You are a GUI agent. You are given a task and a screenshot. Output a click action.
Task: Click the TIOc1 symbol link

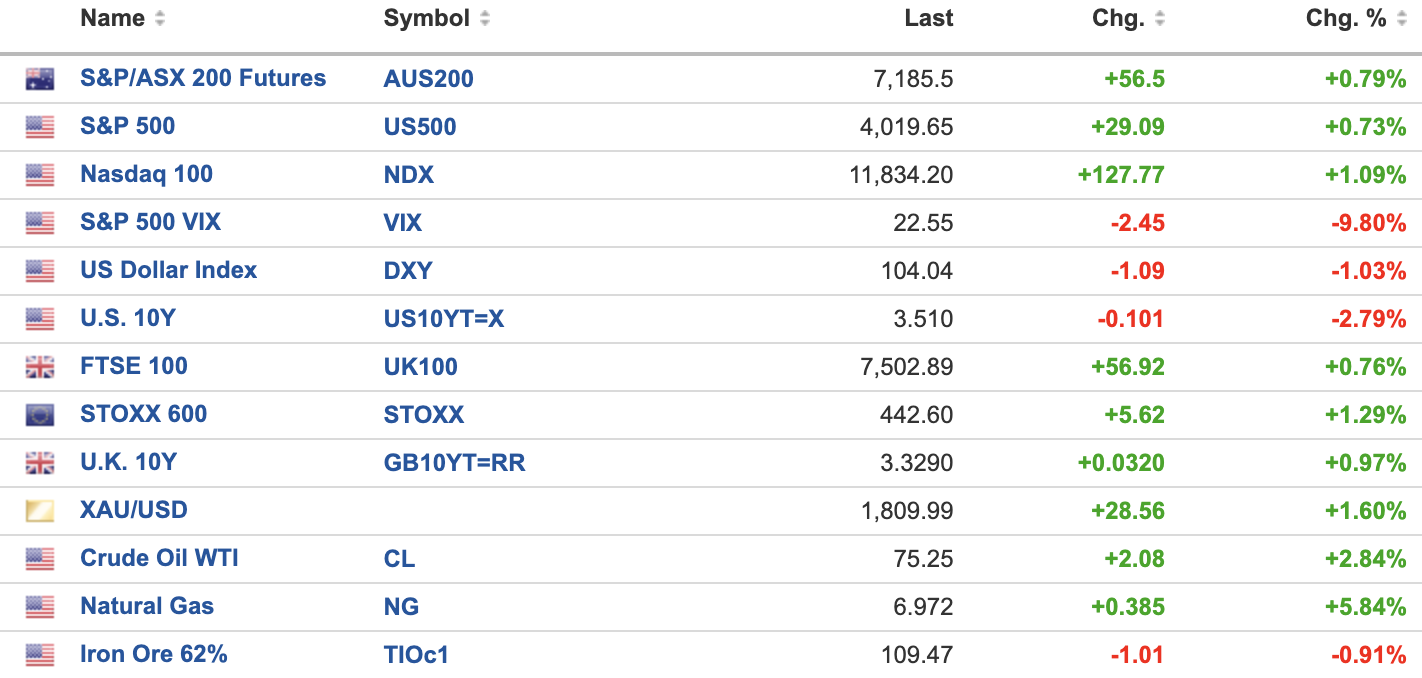click(416, 655)
